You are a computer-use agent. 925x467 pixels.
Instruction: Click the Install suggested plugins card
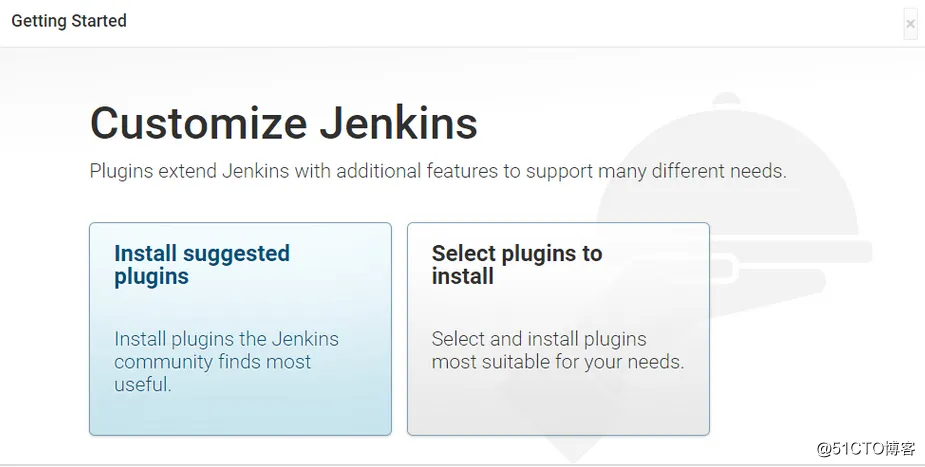click(240, 328)
